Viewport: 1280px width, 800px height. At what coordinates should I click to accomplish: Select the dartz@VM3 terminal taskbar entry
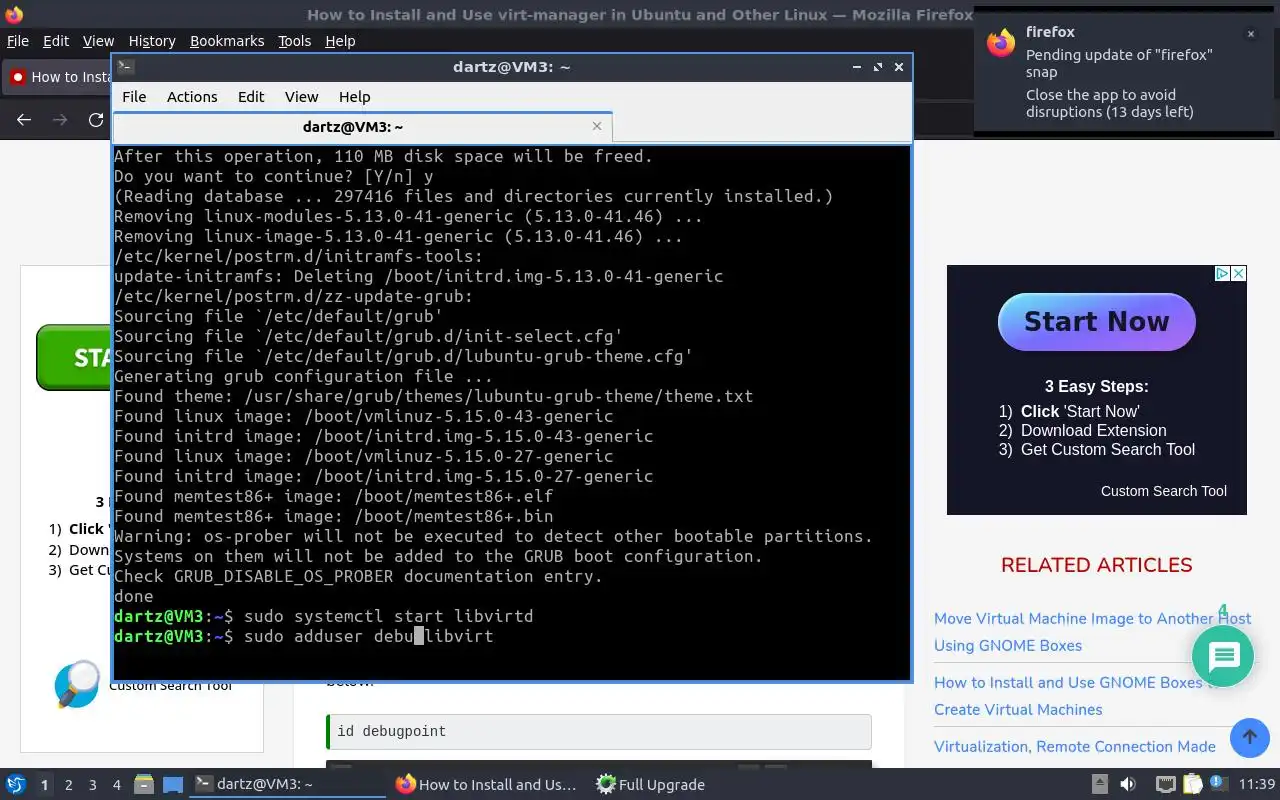287,785
